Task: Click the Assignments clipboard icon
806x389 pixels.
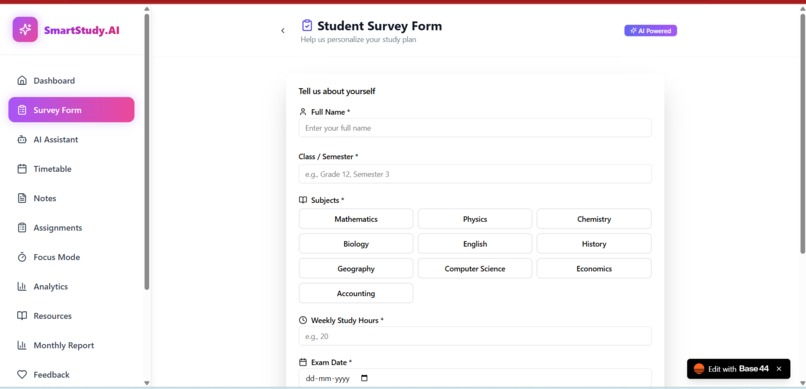Action: coord(22,228)
